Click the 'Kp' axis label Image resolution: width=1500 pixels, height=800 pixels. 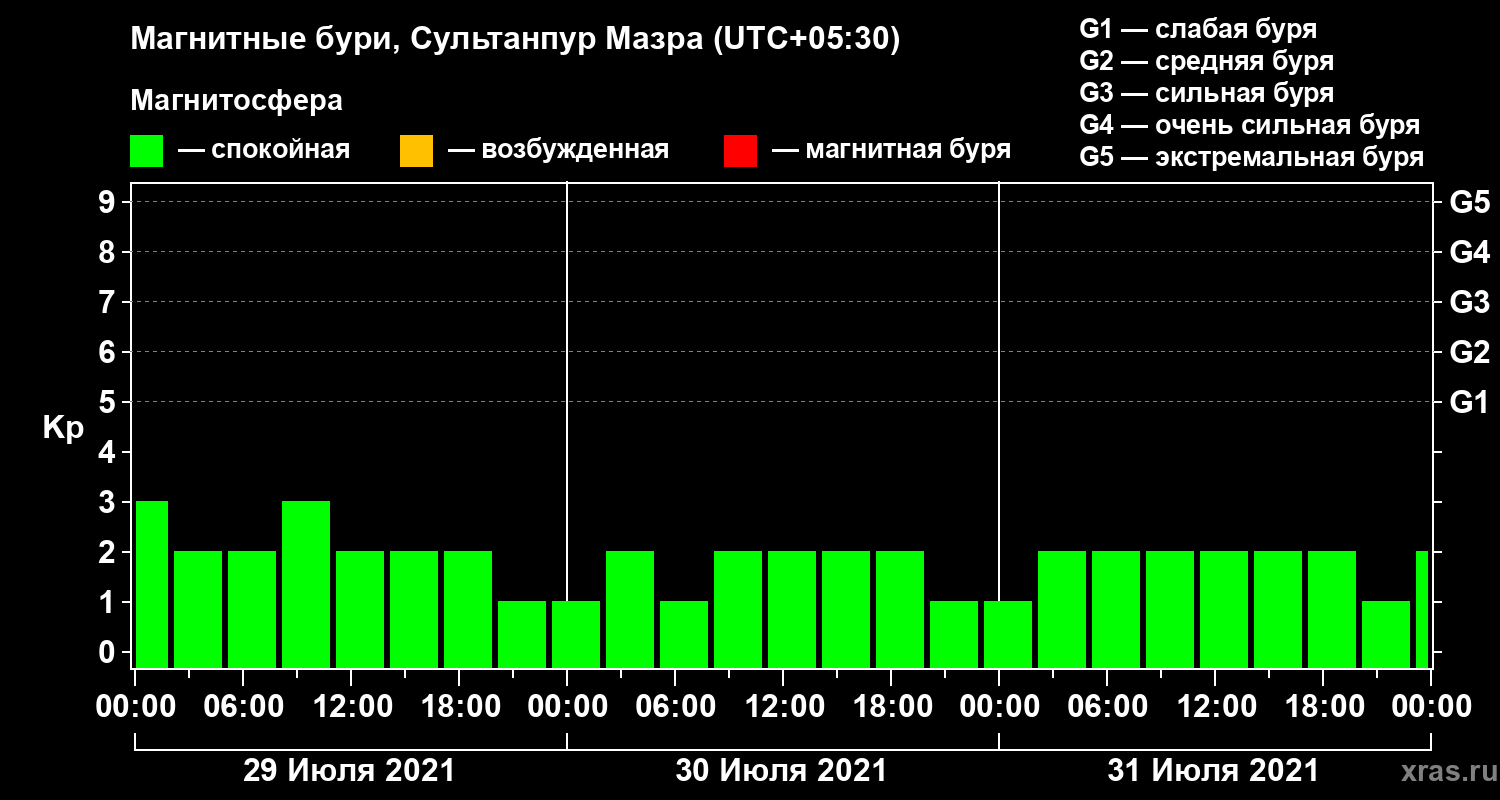coord(63,428)
